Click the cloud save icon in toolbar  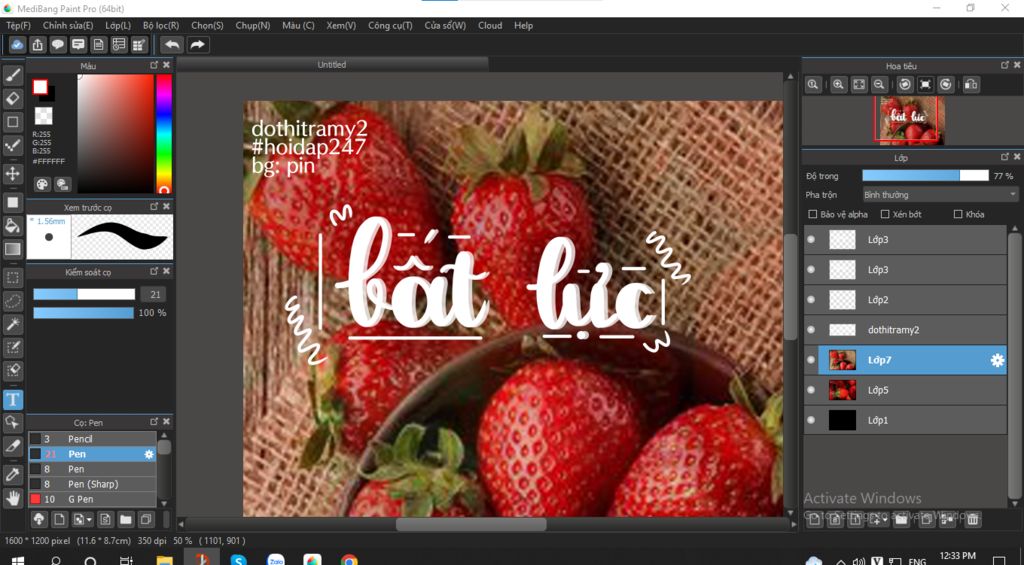17,44
